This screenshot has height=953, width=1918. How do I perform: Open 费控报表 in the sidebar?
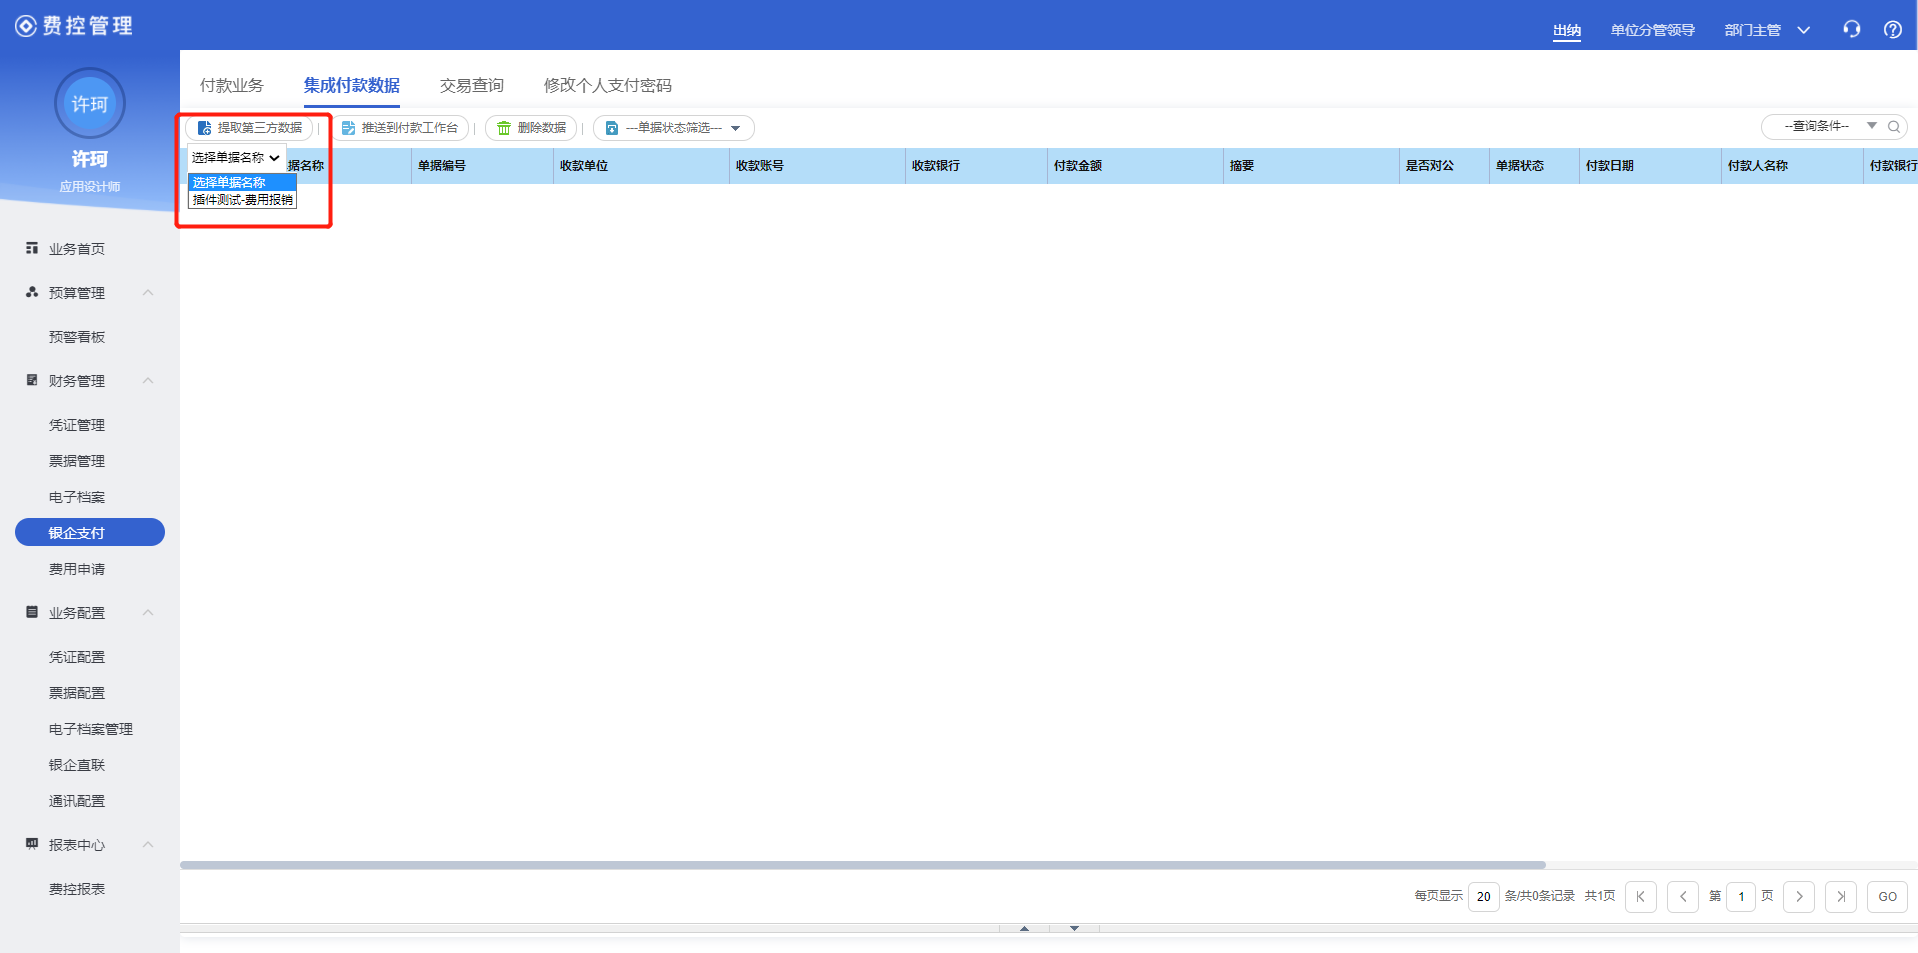77,889
